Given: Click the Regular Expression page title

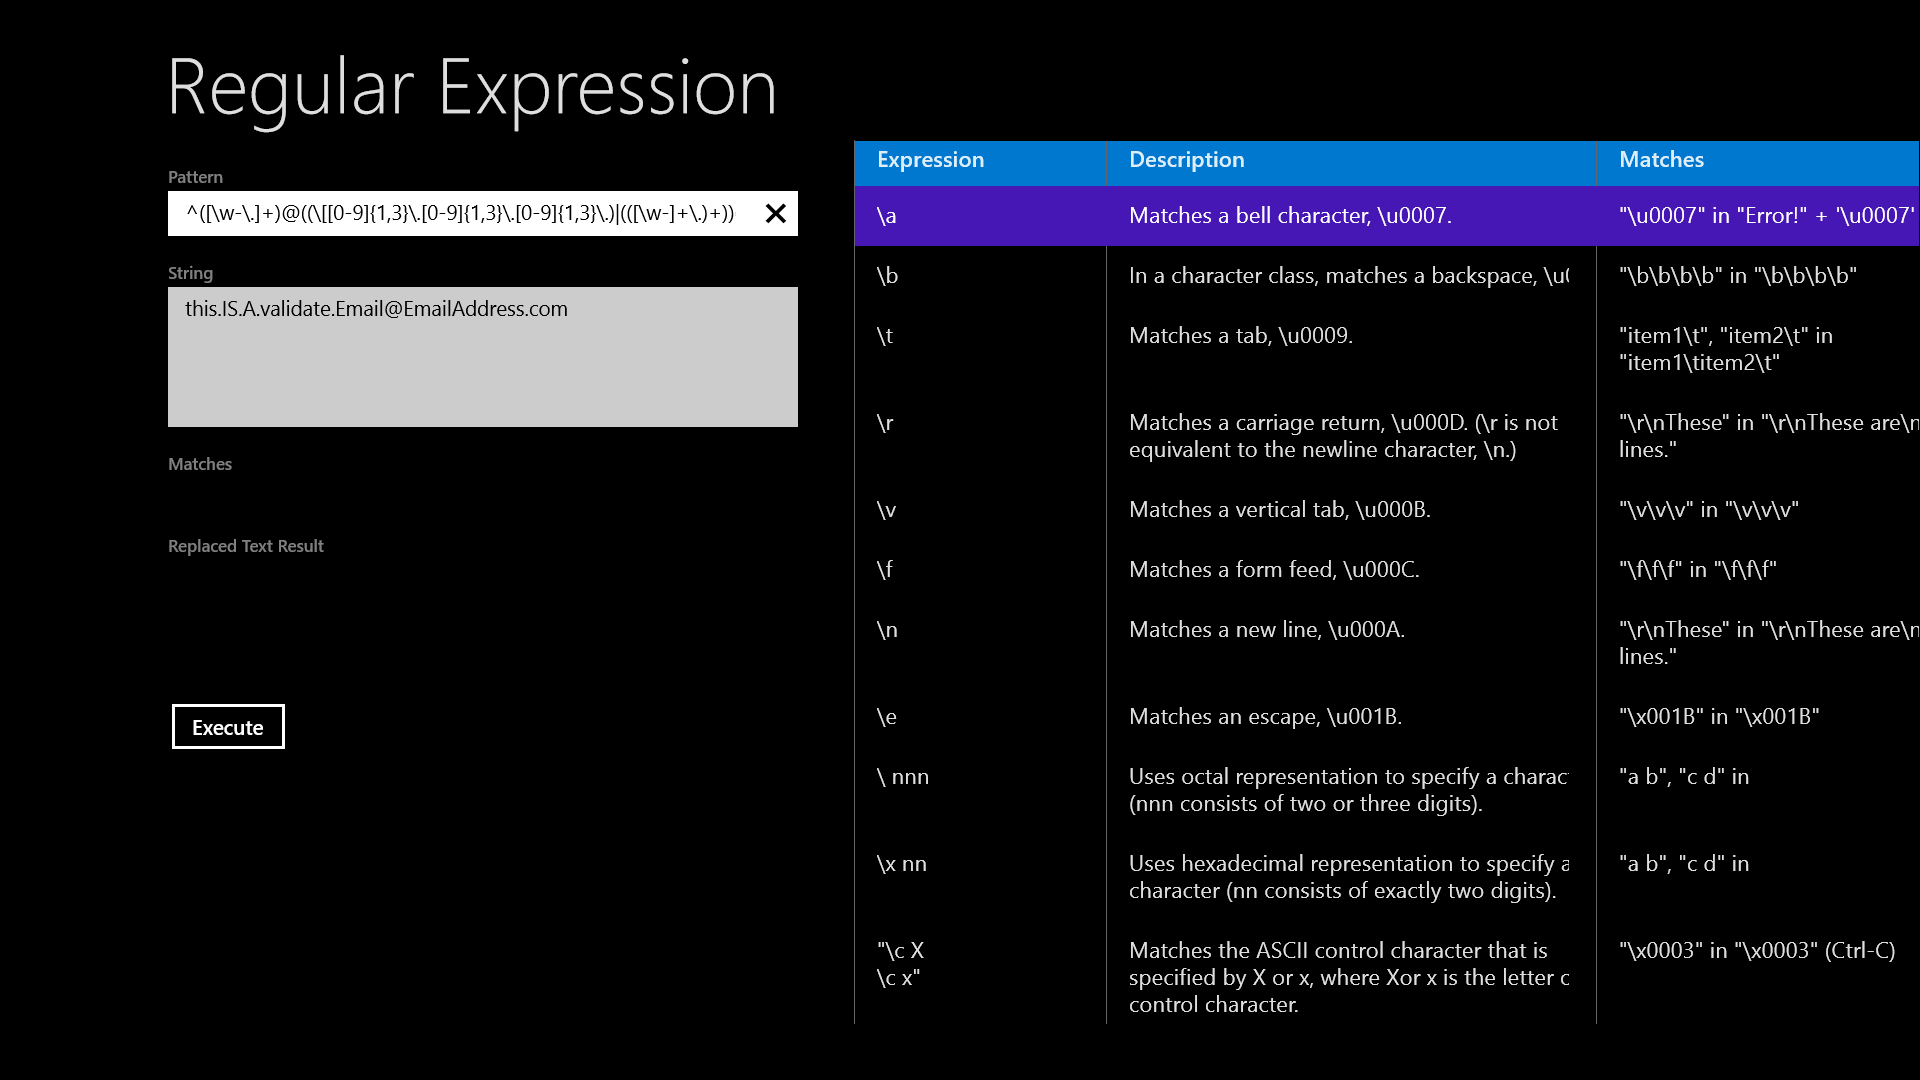Looking at the screenshot, I should (471, 88).
